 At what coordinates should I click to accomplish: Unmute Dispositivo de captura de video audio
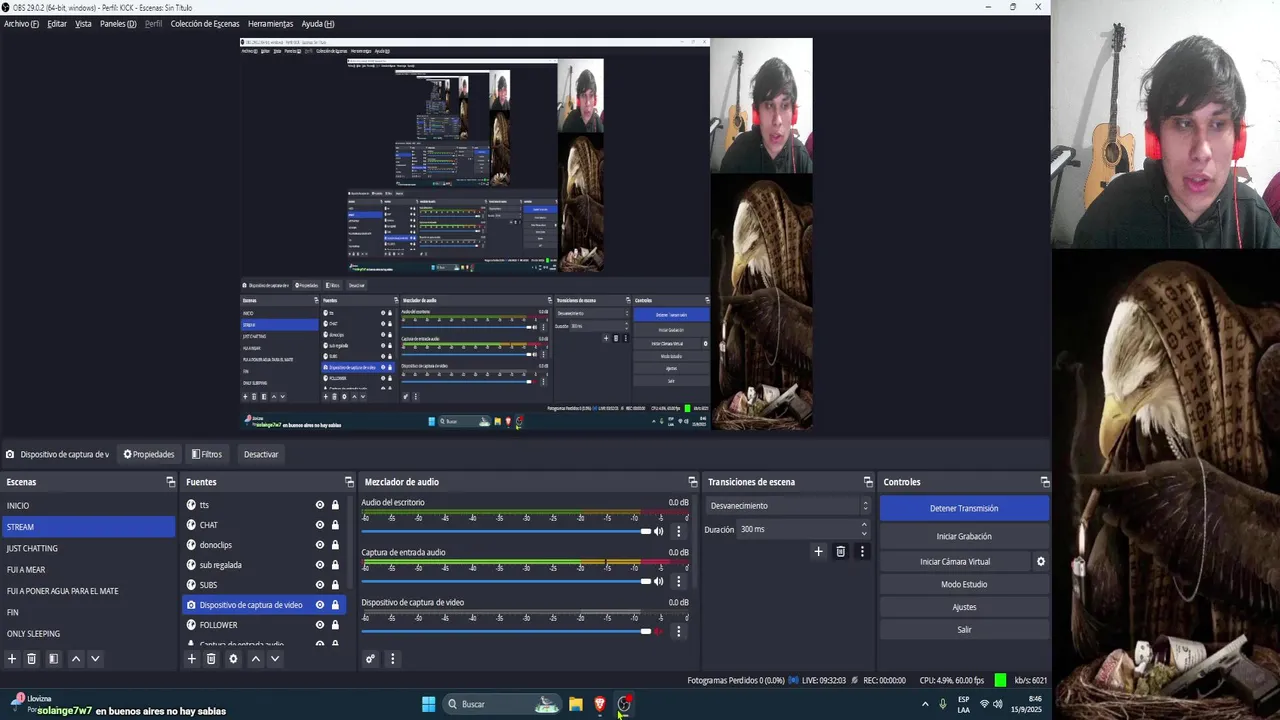coord(658,631)
